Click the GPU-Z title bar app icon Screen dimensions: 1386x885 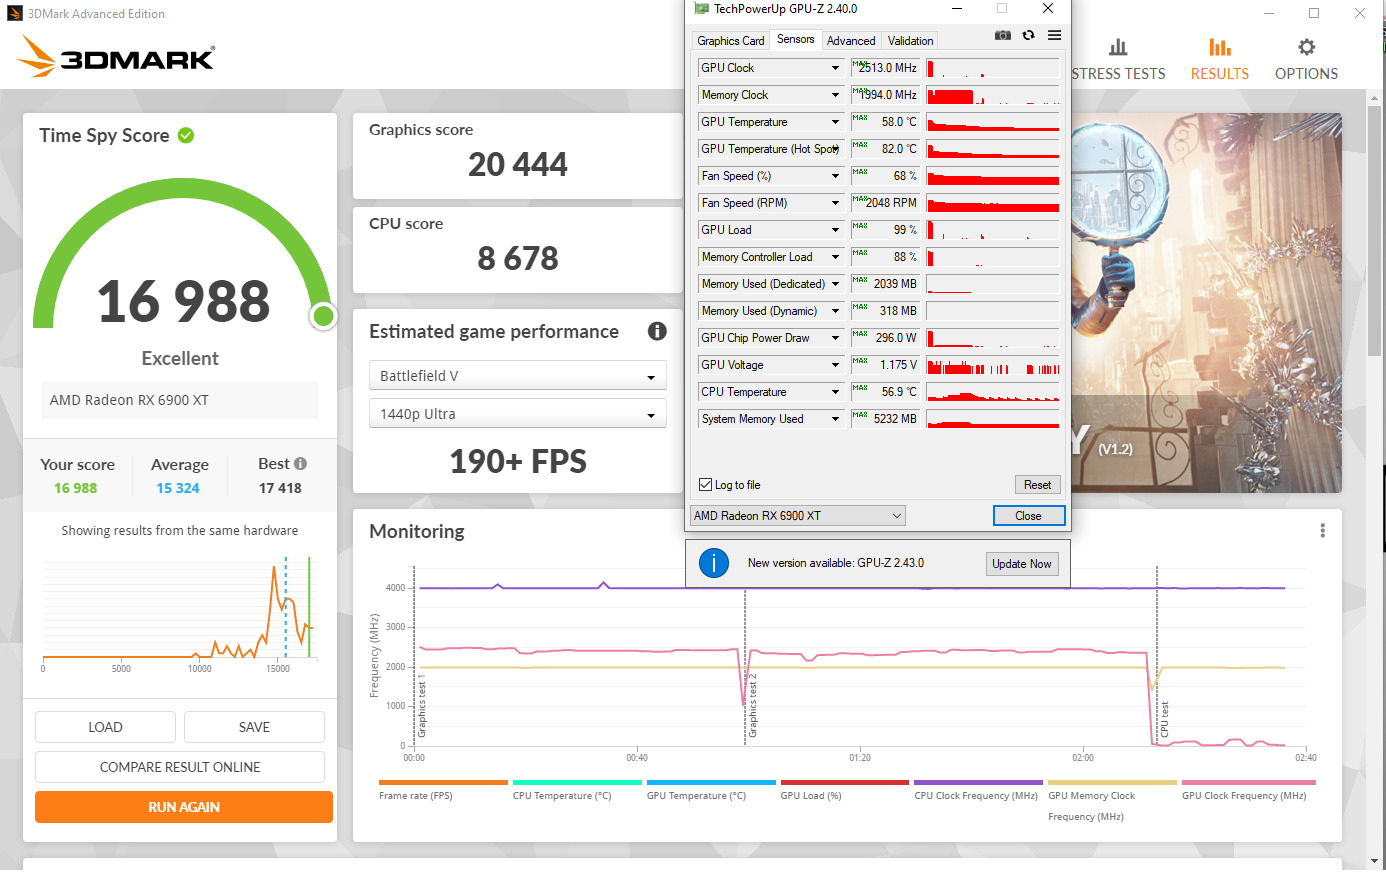click(x=701, y=9)
